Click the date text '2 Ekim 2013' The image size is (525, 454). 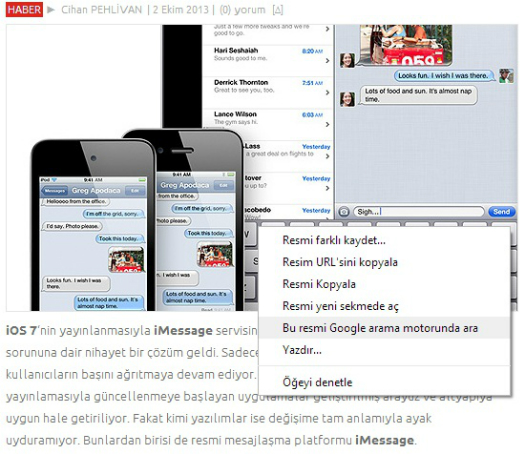tap(181, 10)
